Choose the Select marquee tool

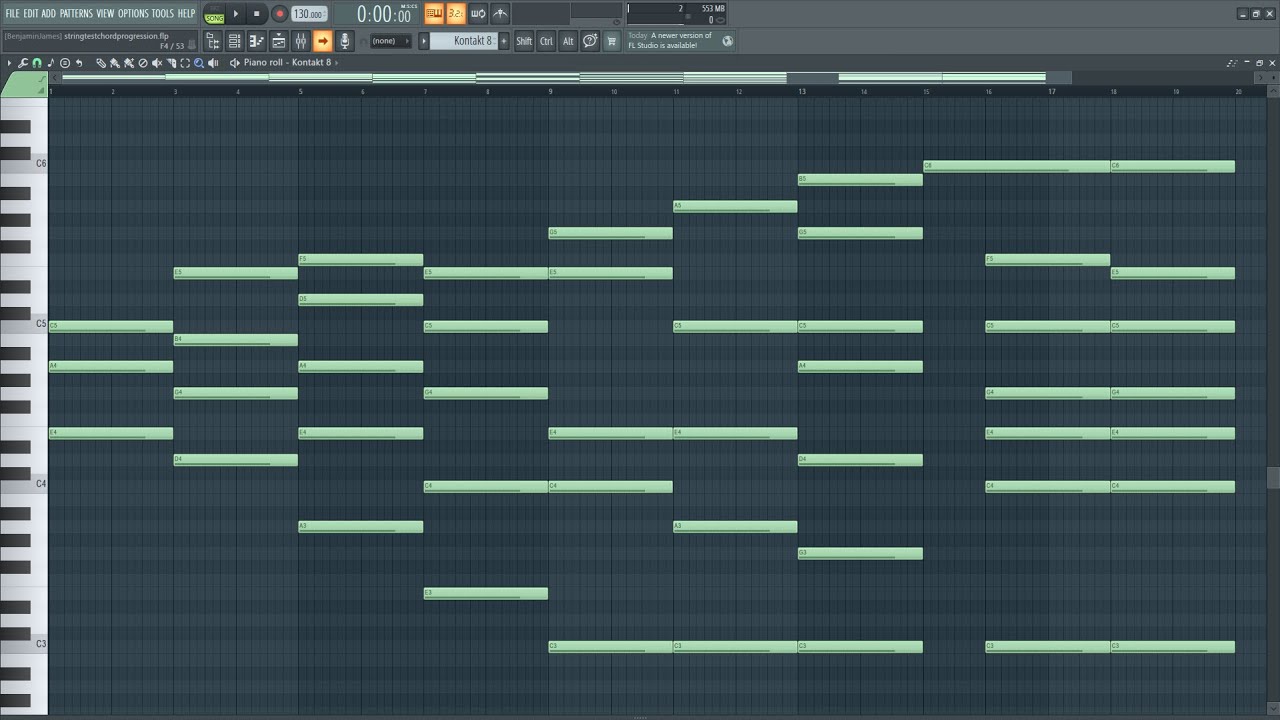(185, 63)
